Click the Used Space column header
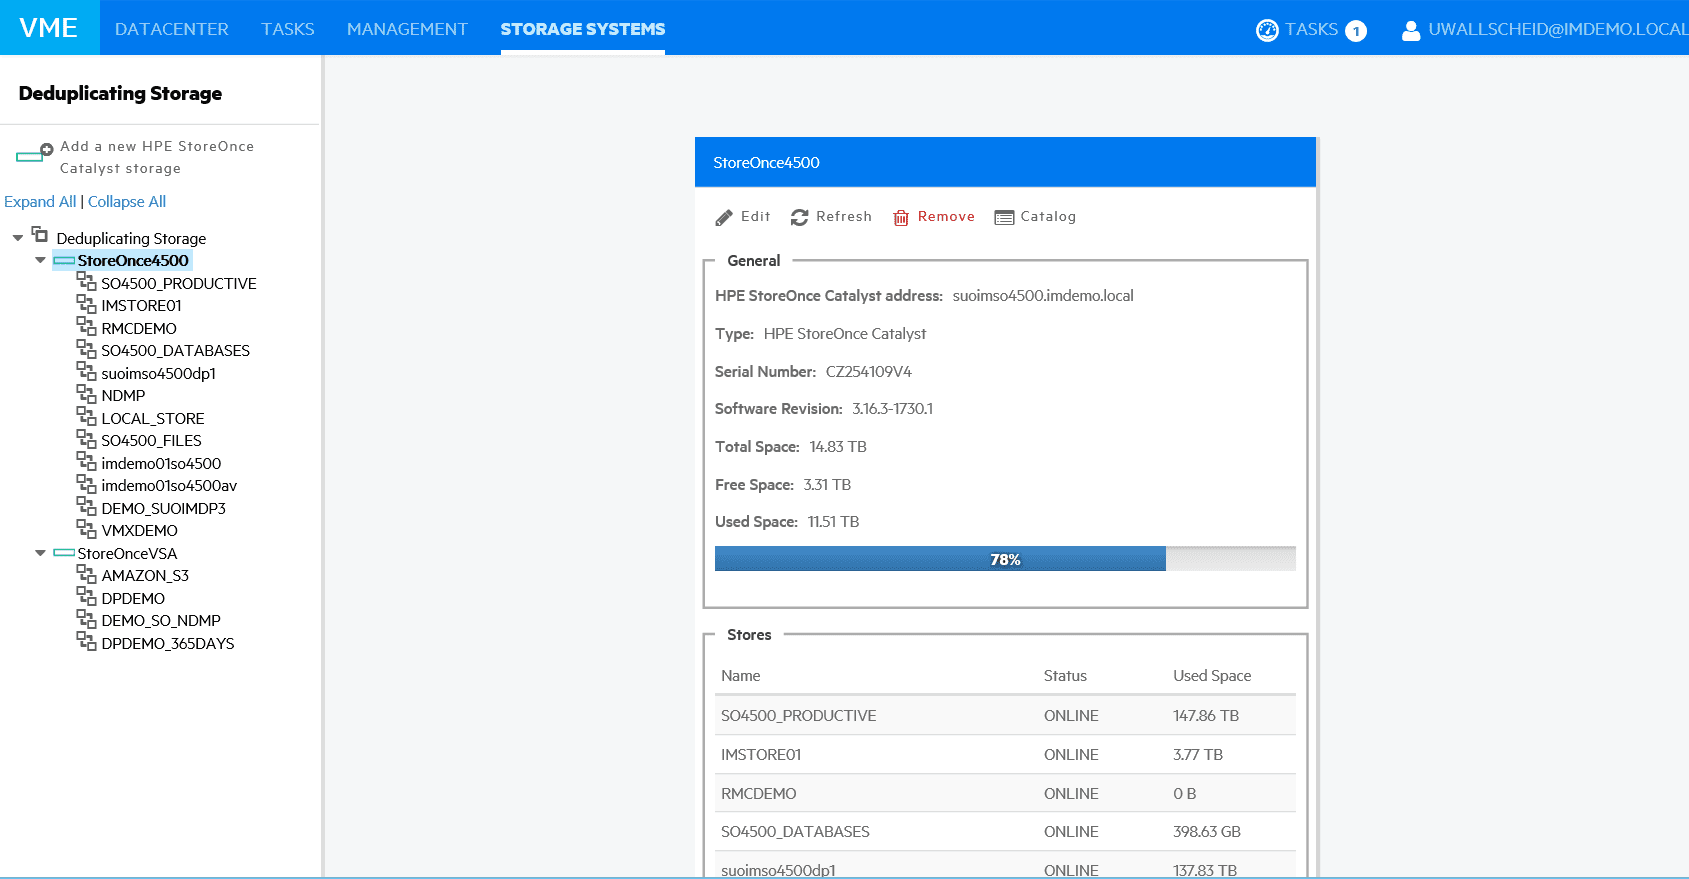1689x879 pixels. (1212, 675)
